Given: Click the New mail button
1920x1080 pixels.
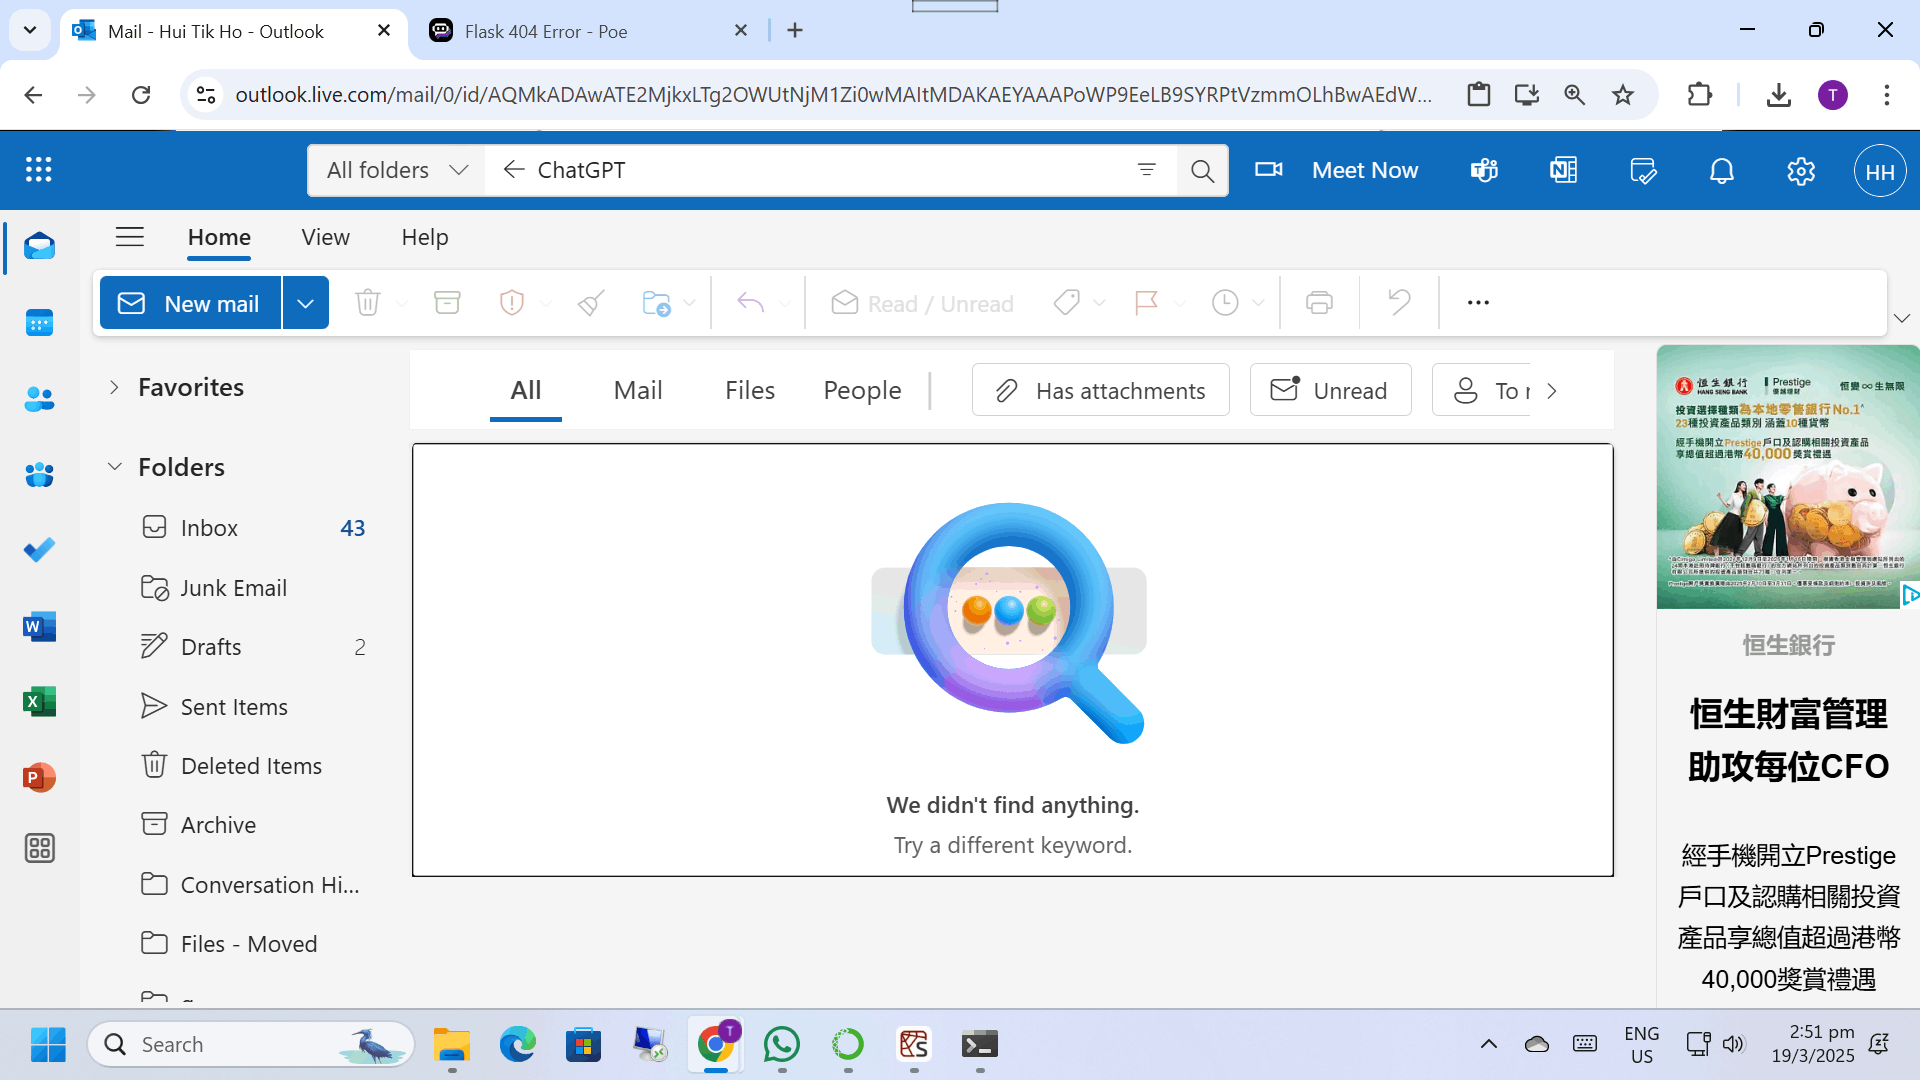Looking at the screenshot, I should point(190,303).
